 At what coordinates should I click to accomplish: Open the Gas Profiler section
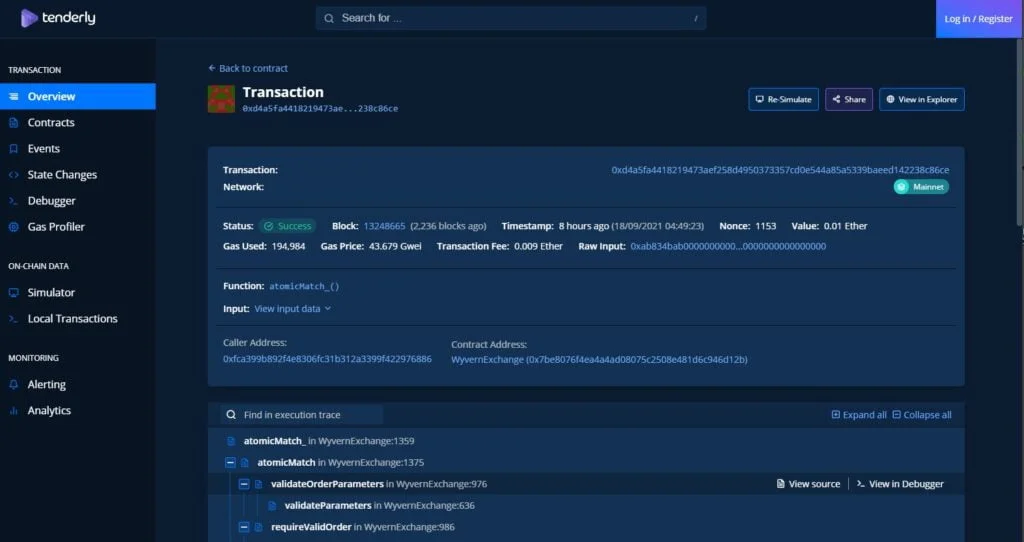78,227
